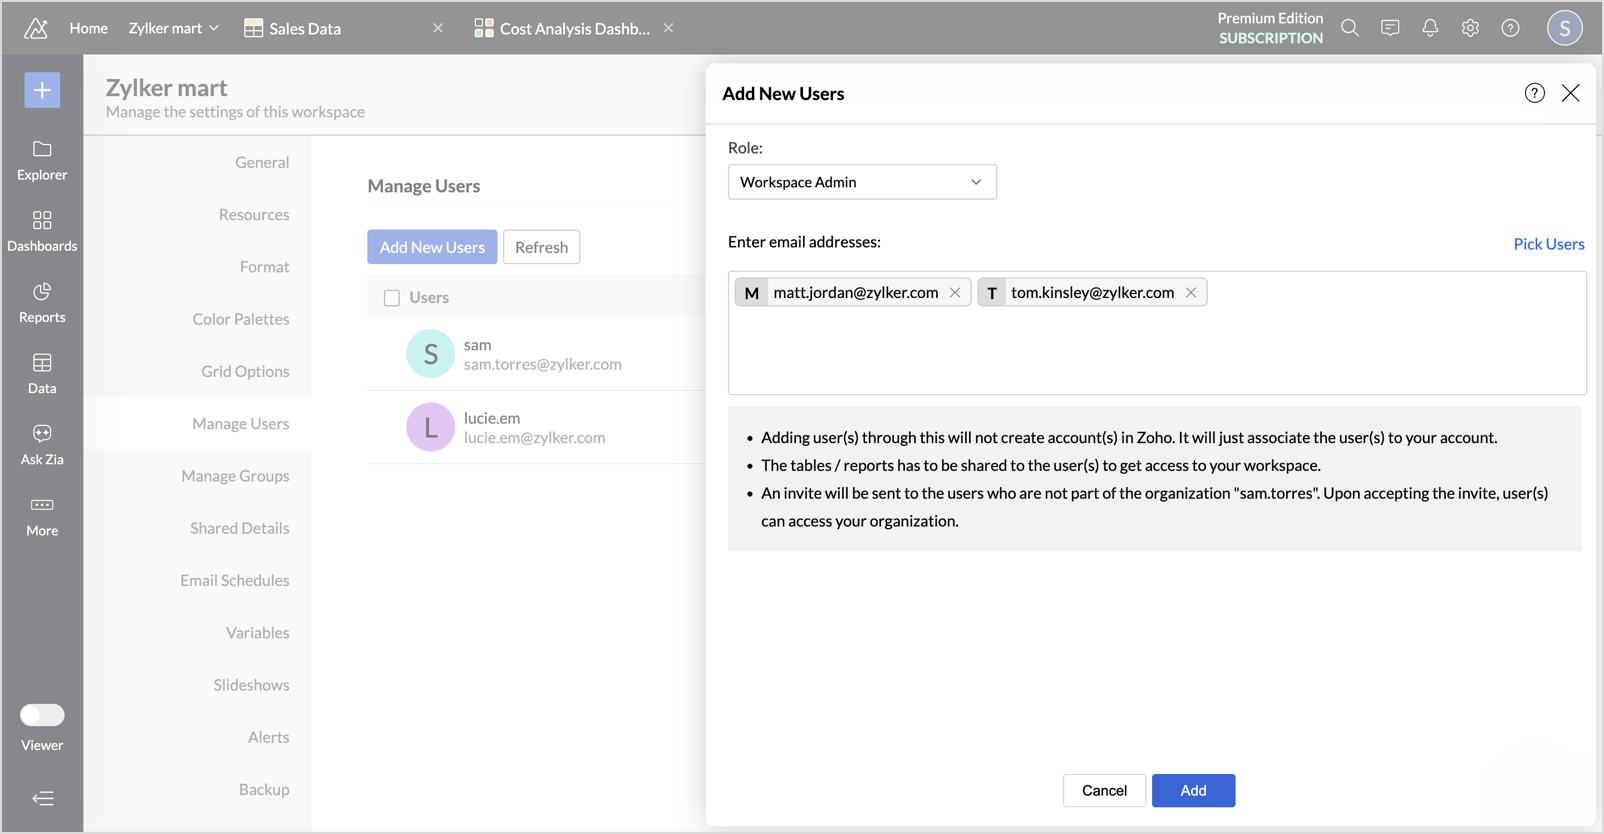Select Manage Groups in settings menu
Screen dimensions: 1604x834
coord(235,476)
